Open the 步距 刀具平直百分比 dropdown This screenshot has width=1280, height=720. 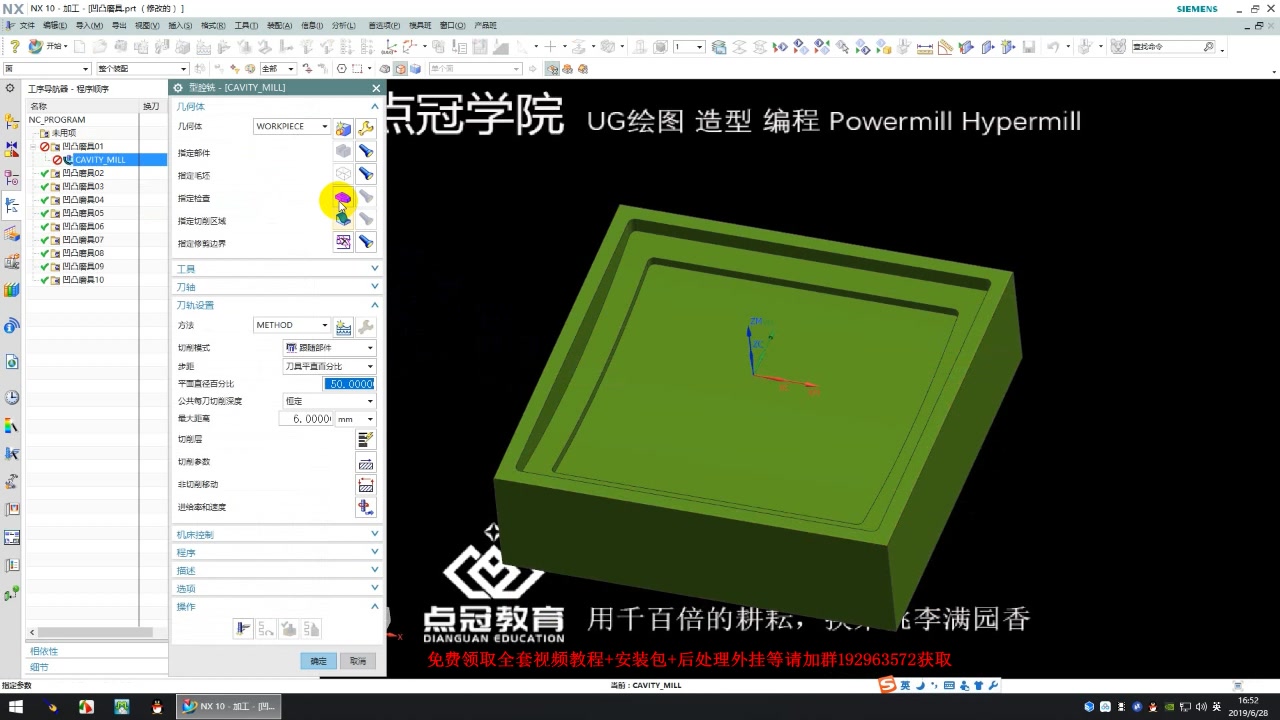(x=330, y=366)
